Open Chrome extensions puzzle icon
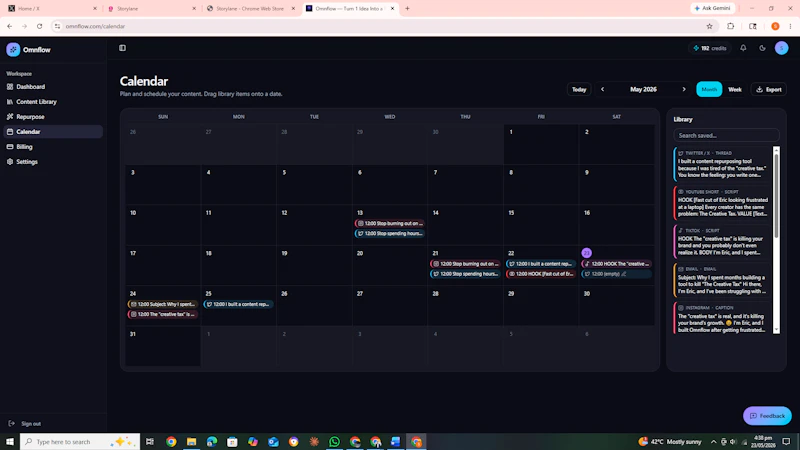800x450 pixels. tap(731, 26)
